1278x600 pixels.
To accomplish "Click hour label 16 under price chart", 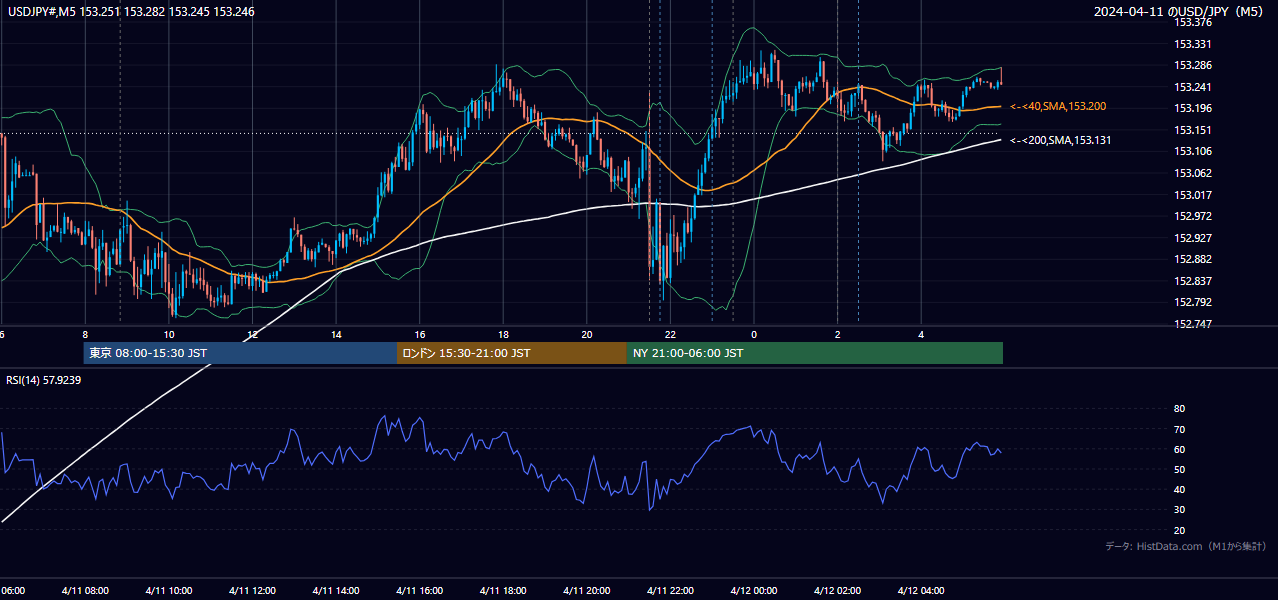I will [x=420, y=335].
